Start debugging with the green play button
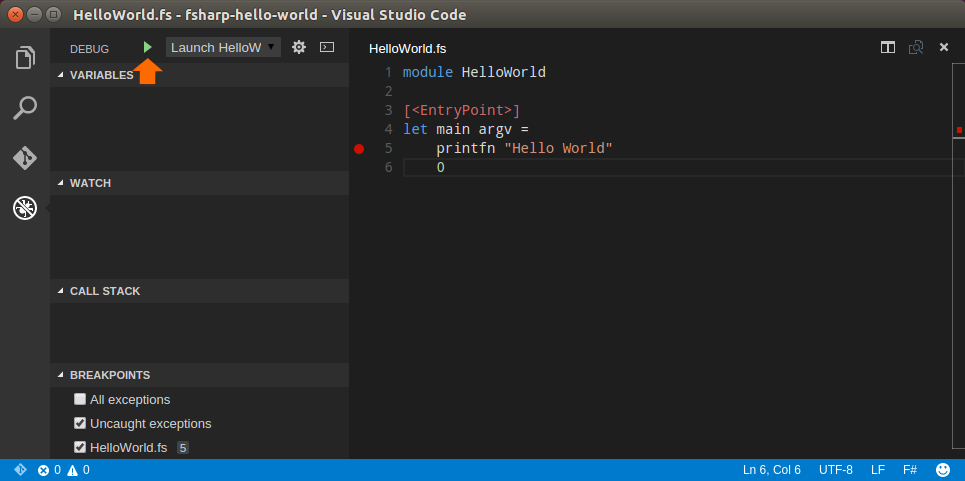The width and height of the screenshot is (965, 481). pyautogui.click(x=148, y=47)
